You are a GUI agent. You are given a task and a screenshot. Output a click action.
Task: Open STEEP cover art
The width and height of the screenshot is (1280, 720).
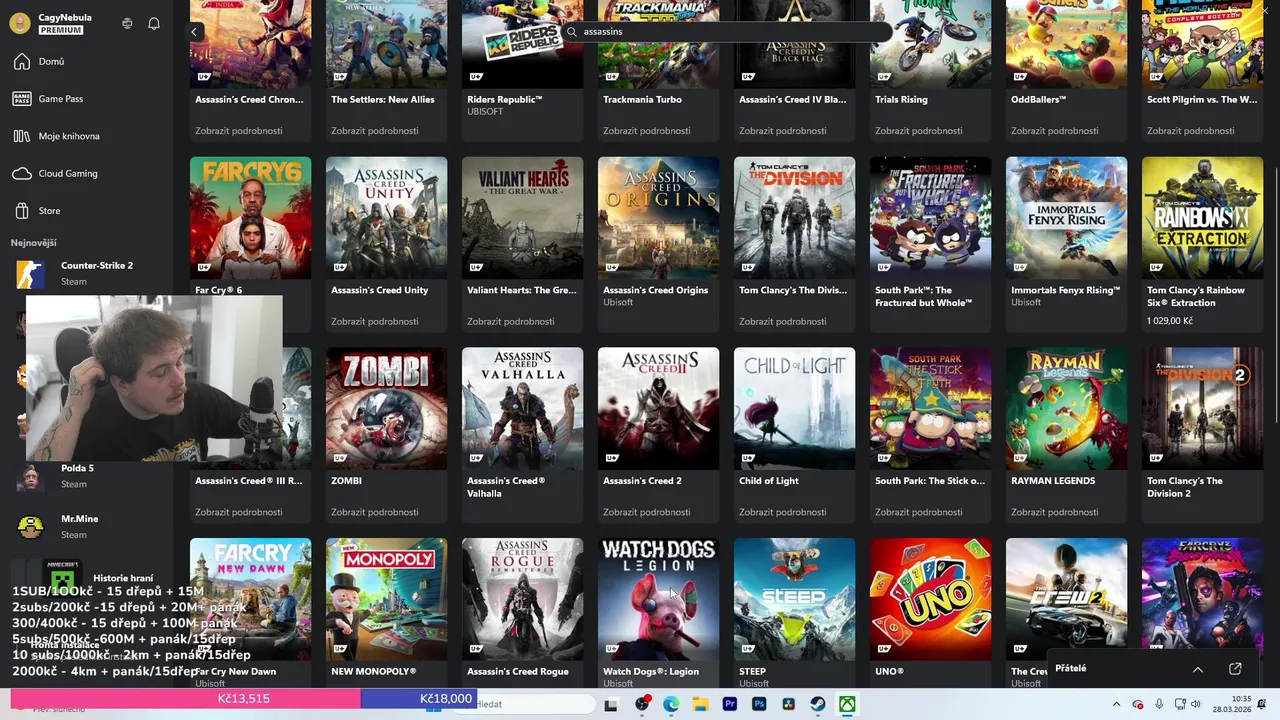coord(794,599)
